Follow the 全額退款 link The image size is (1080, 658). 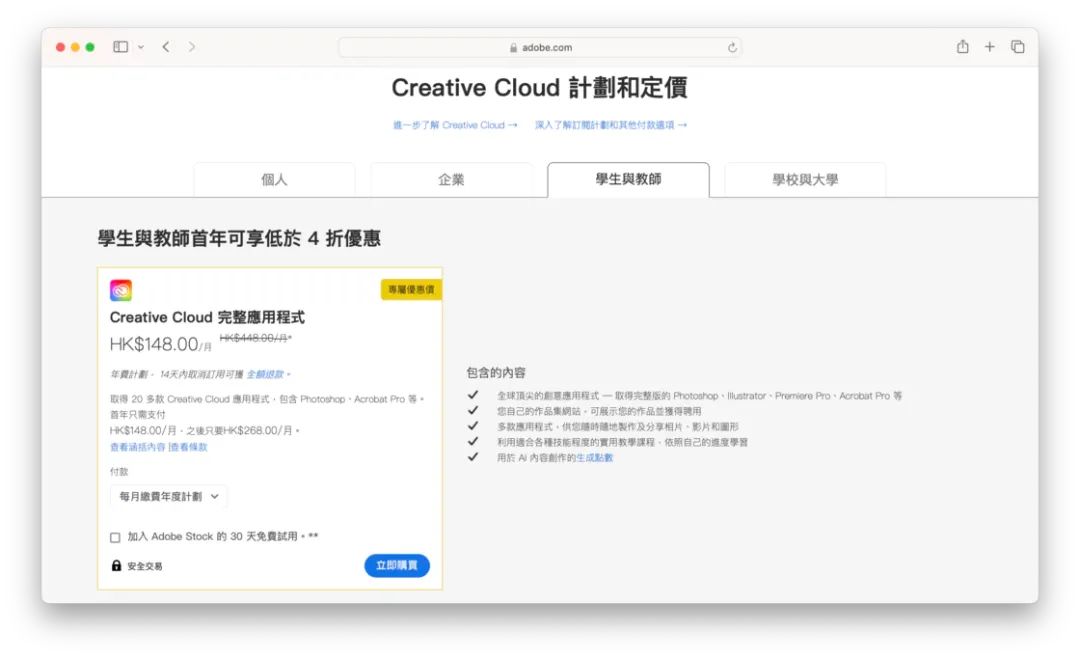coord(265,374)
